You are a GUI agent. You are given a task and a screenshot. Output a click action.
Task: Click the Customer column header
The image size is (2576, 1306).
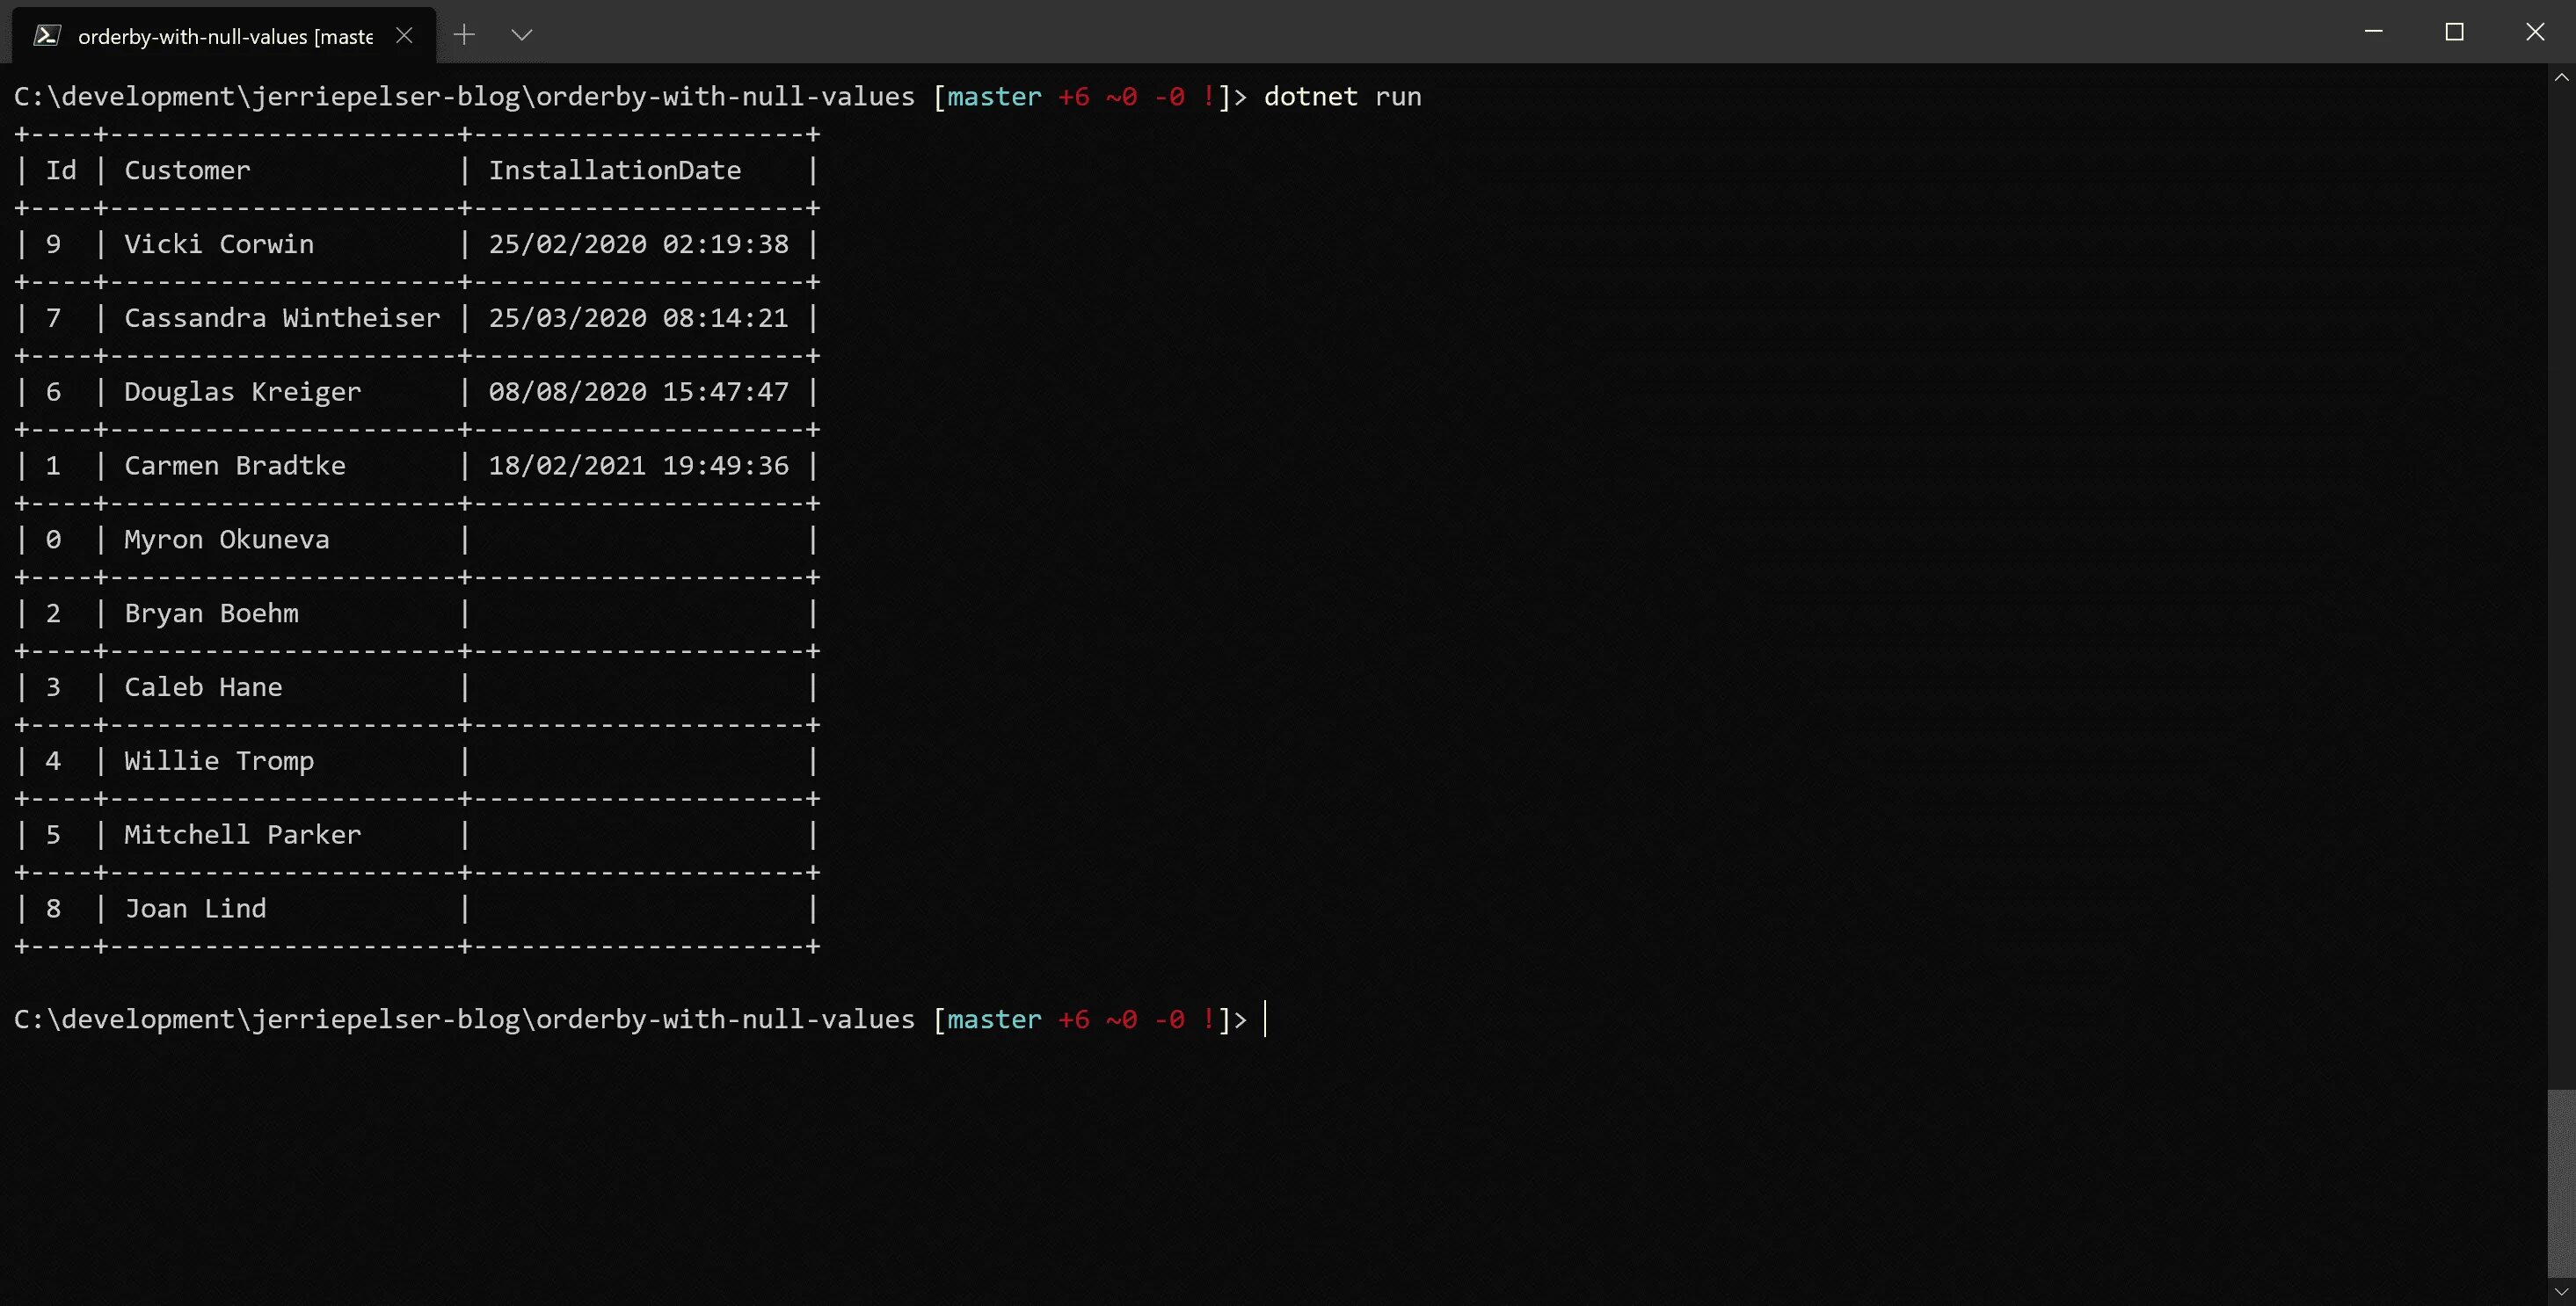click(x=187, y=171)
